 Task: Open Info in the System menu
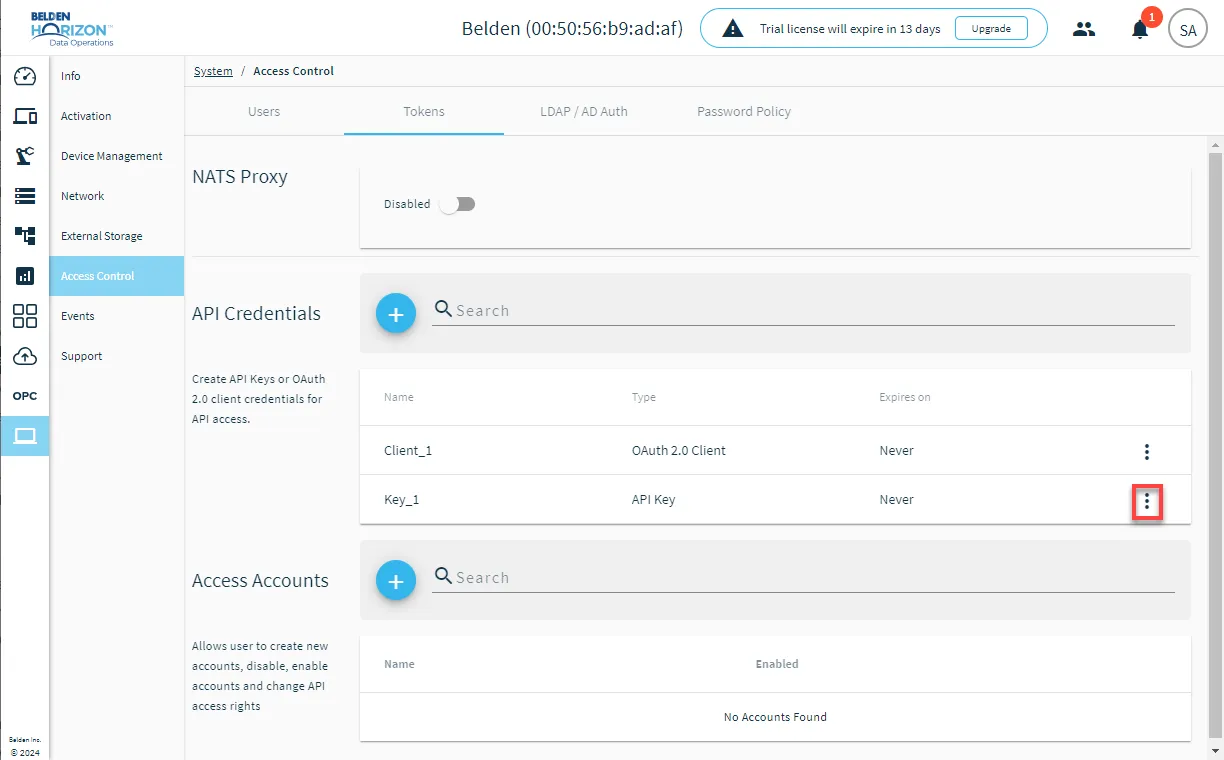(116, 76)
